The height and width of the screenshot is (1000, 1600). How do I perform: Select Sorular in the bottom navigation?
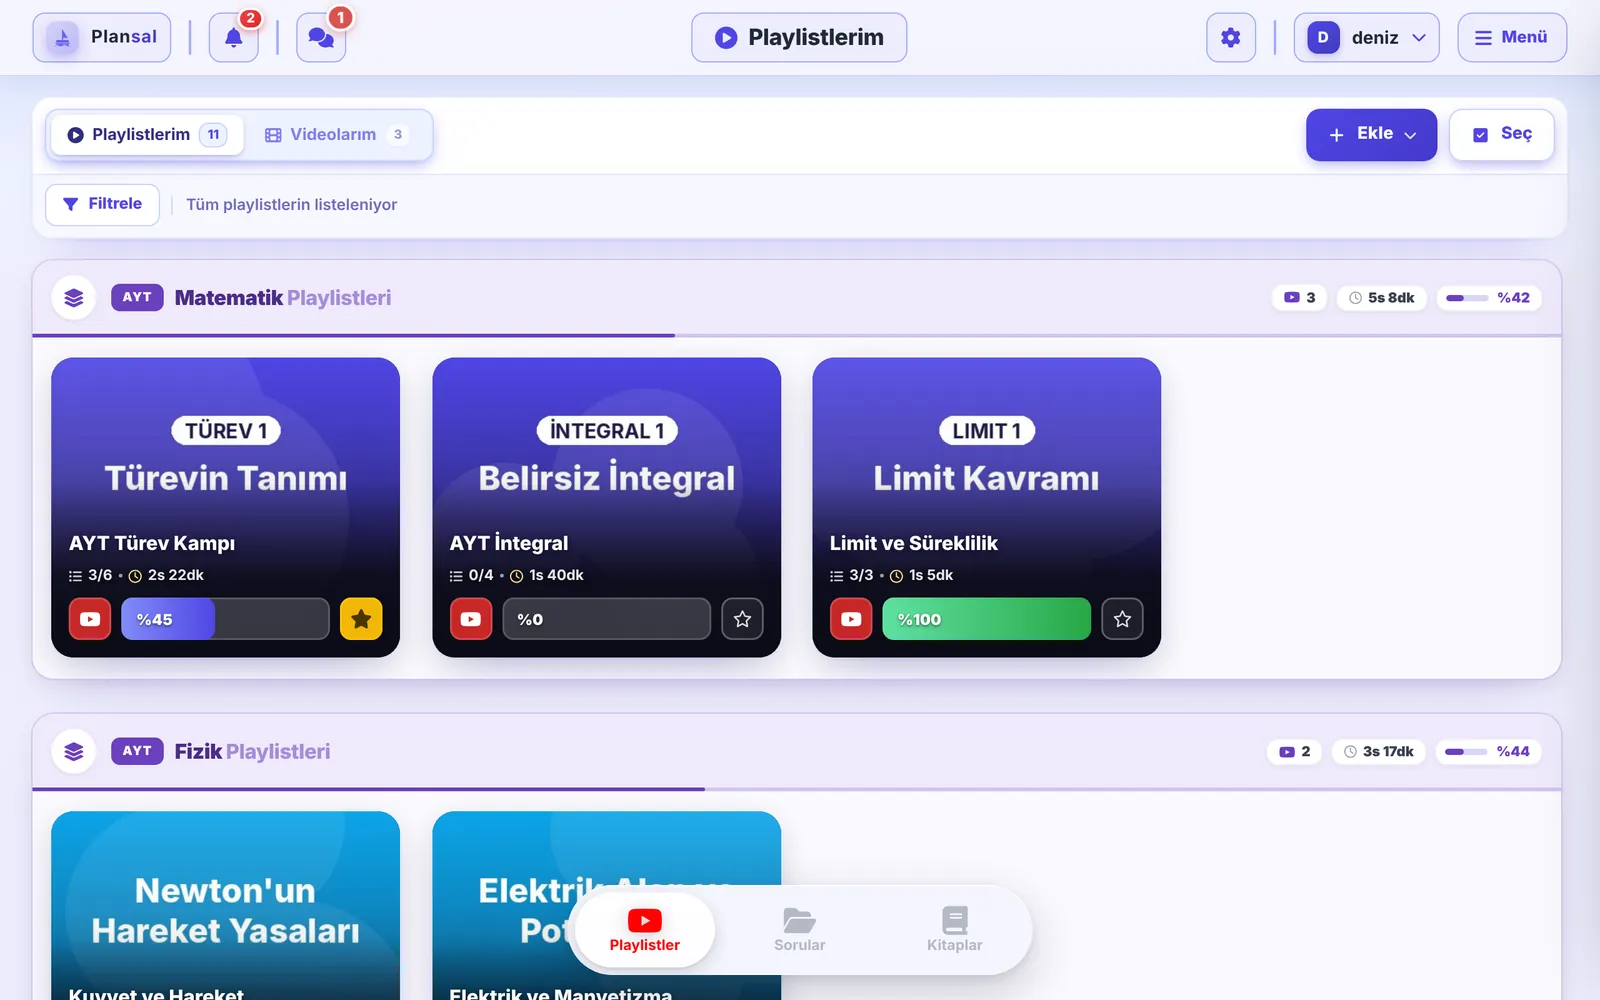(800, 931)
